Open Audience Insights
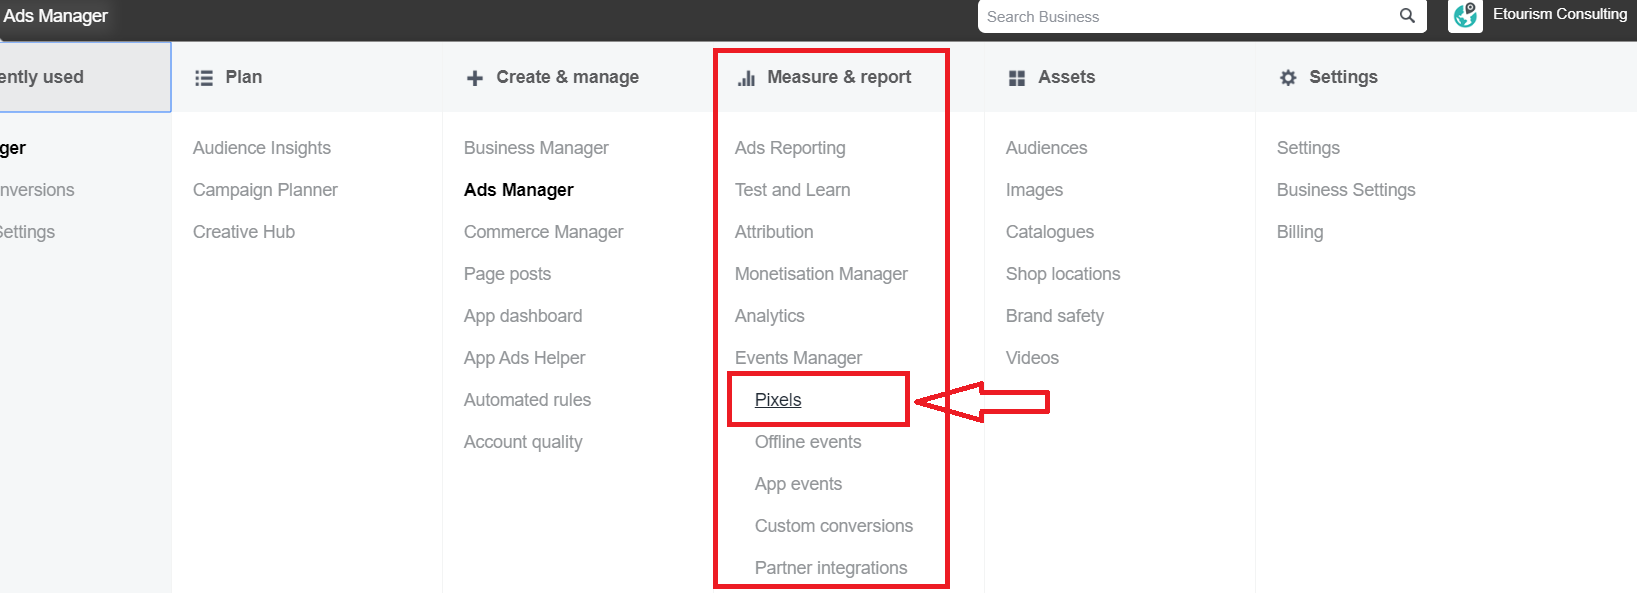 pos(262,148)
